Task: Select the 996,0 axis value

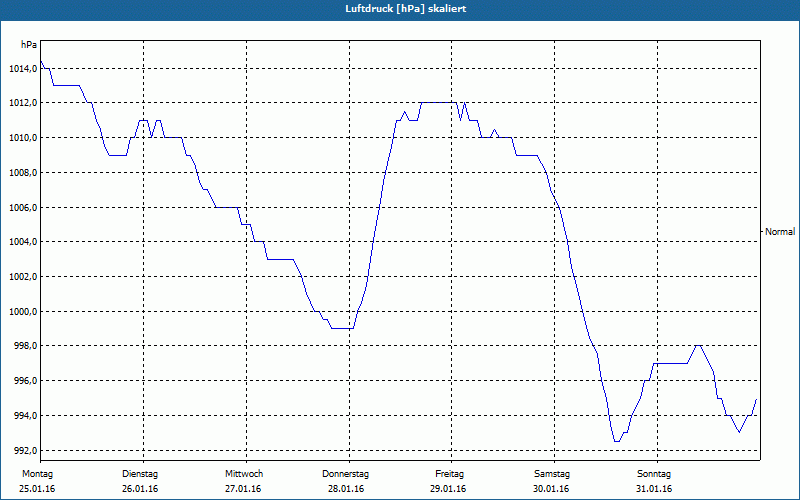Action: click(24, 381)
